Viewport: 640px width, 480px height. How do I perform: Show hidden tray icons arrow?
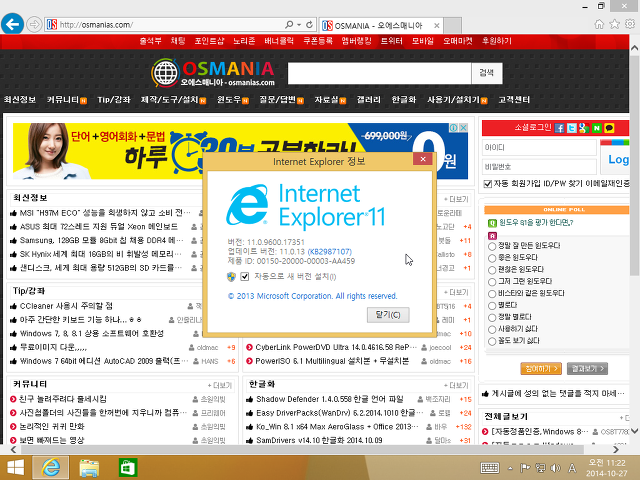pos(510,468)
